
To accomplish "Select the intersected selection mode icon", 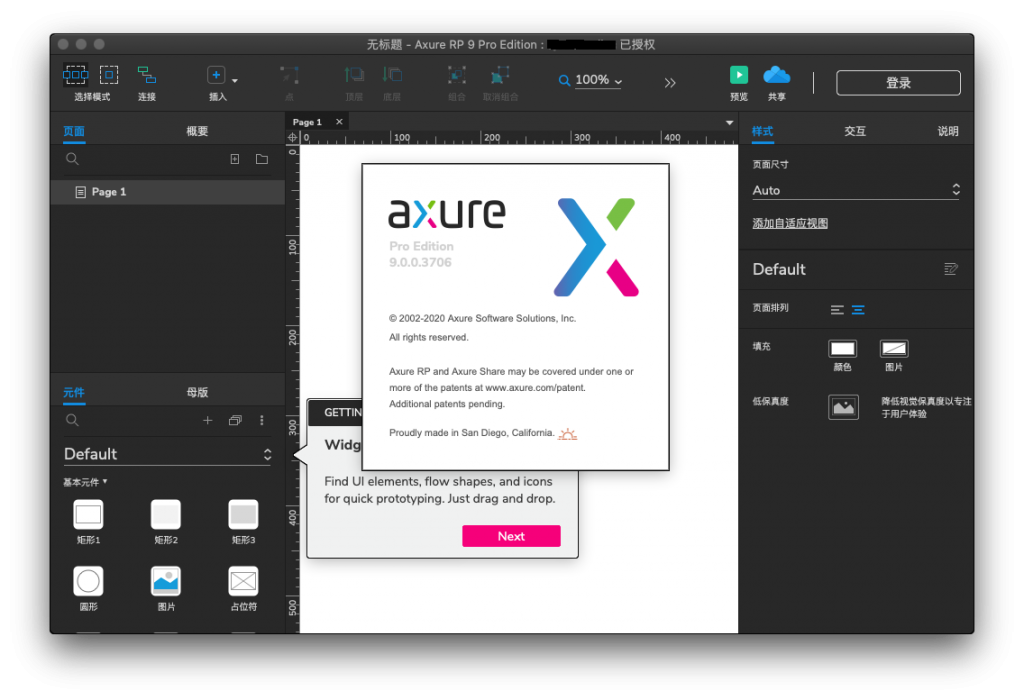I will pyautogui.click(x=75, y=74).
